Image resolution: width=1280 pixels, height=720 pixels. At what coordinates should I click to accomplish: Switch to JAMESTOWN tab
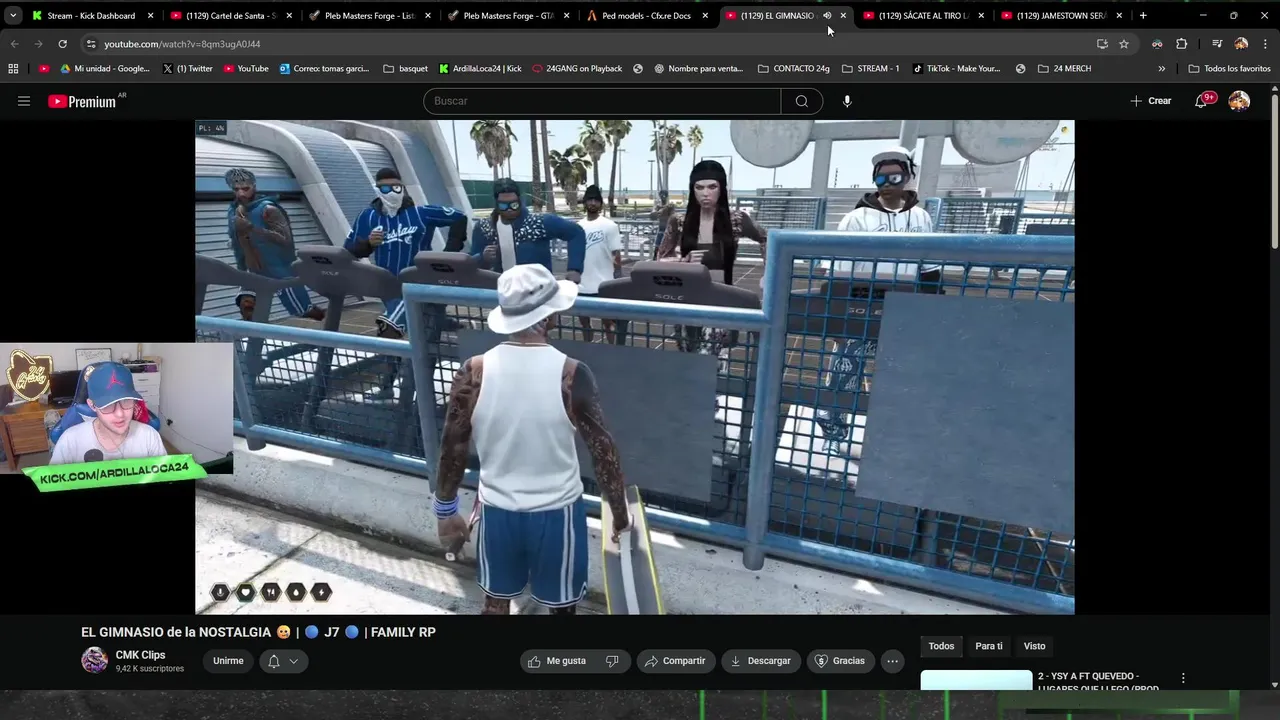[x=1062, y=16]
